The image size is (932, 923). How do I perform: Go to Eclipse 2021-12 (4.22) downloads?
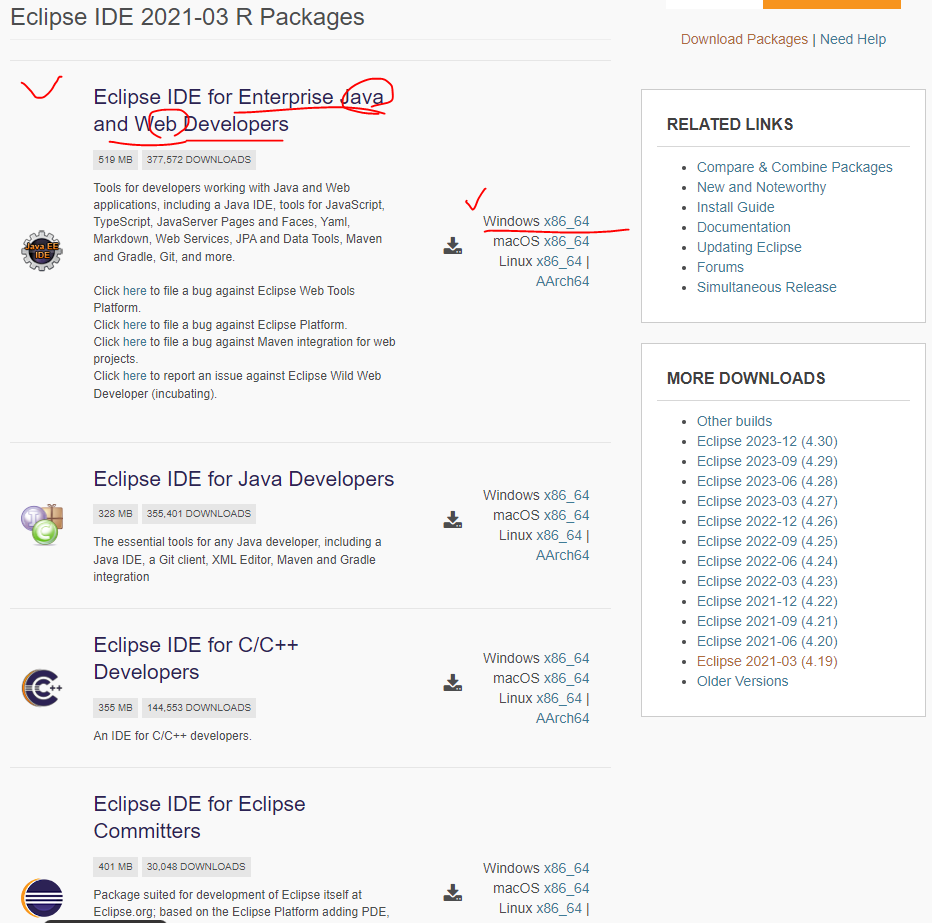click(x=767, y=601)
